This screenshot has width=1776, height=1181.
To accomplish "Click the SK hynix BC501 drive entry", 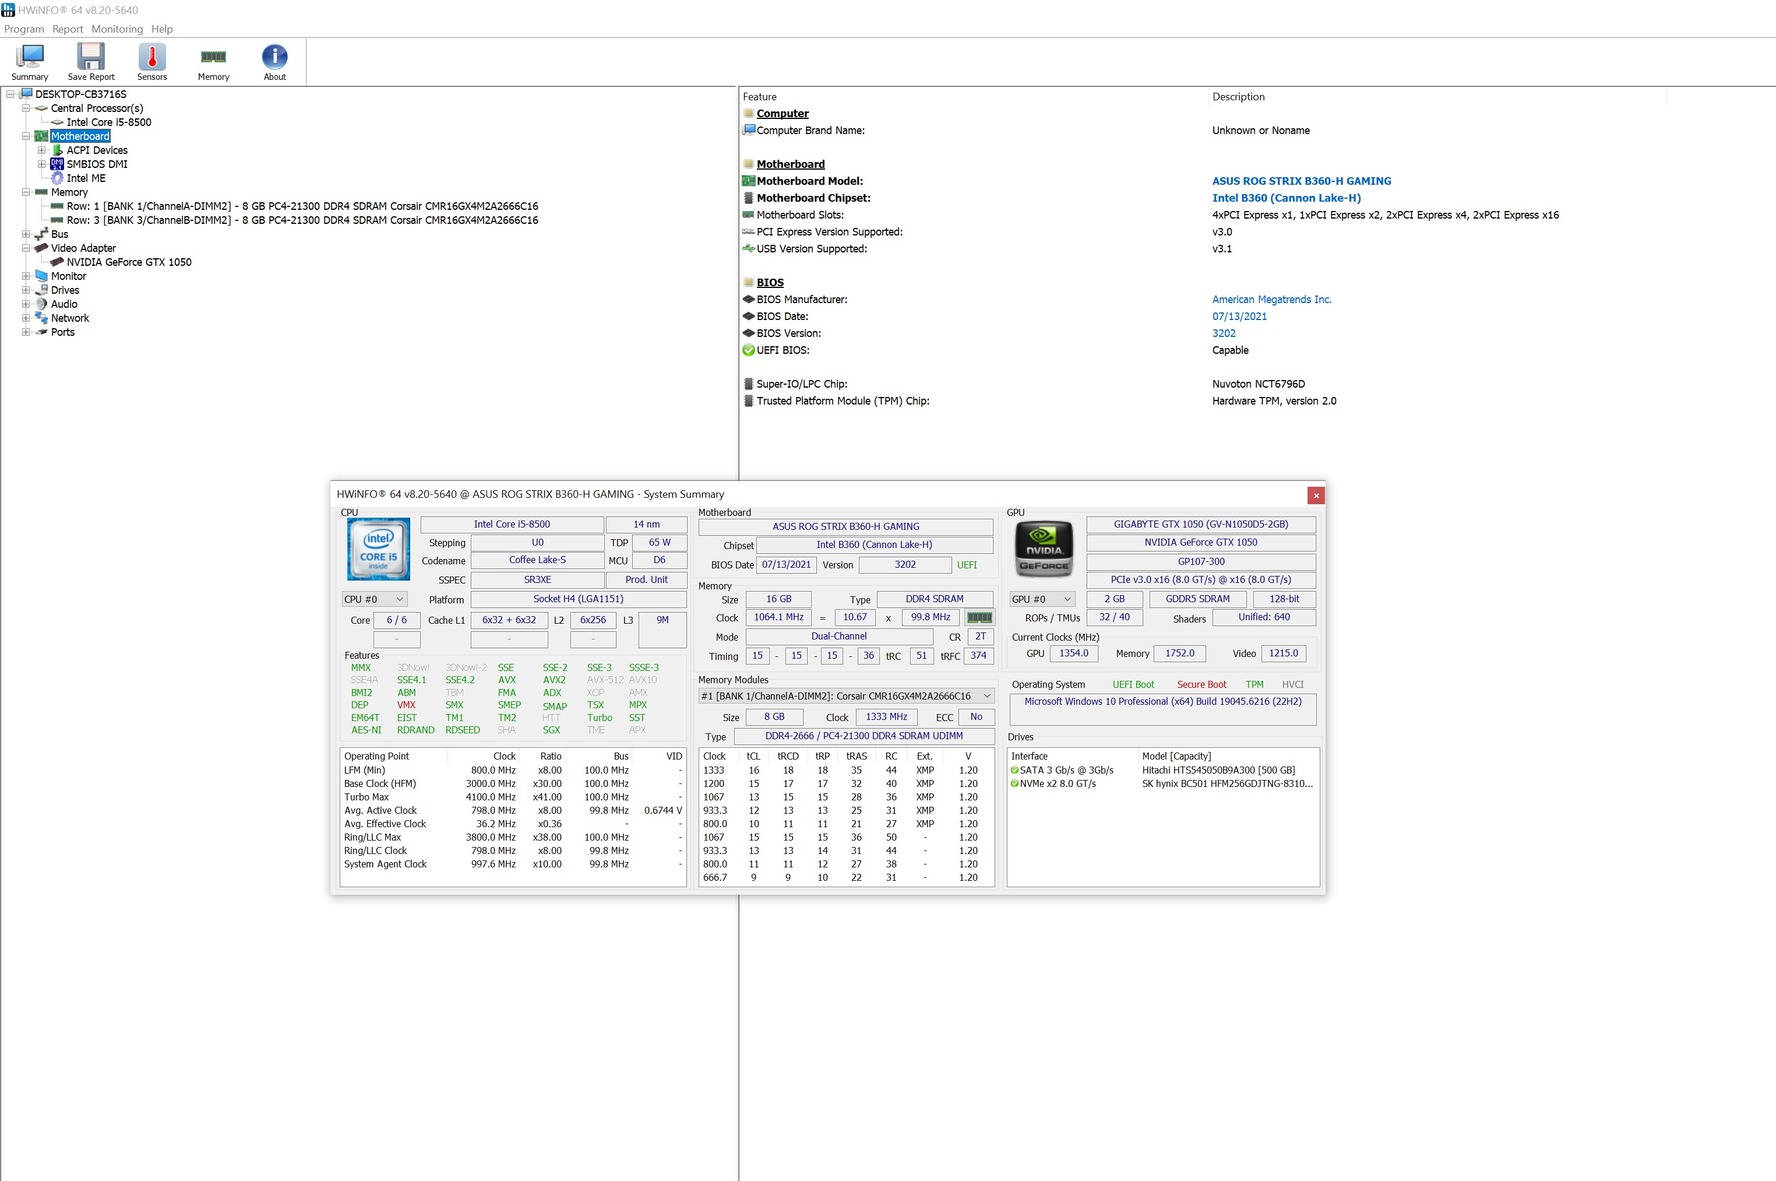I will point(1227,784).
